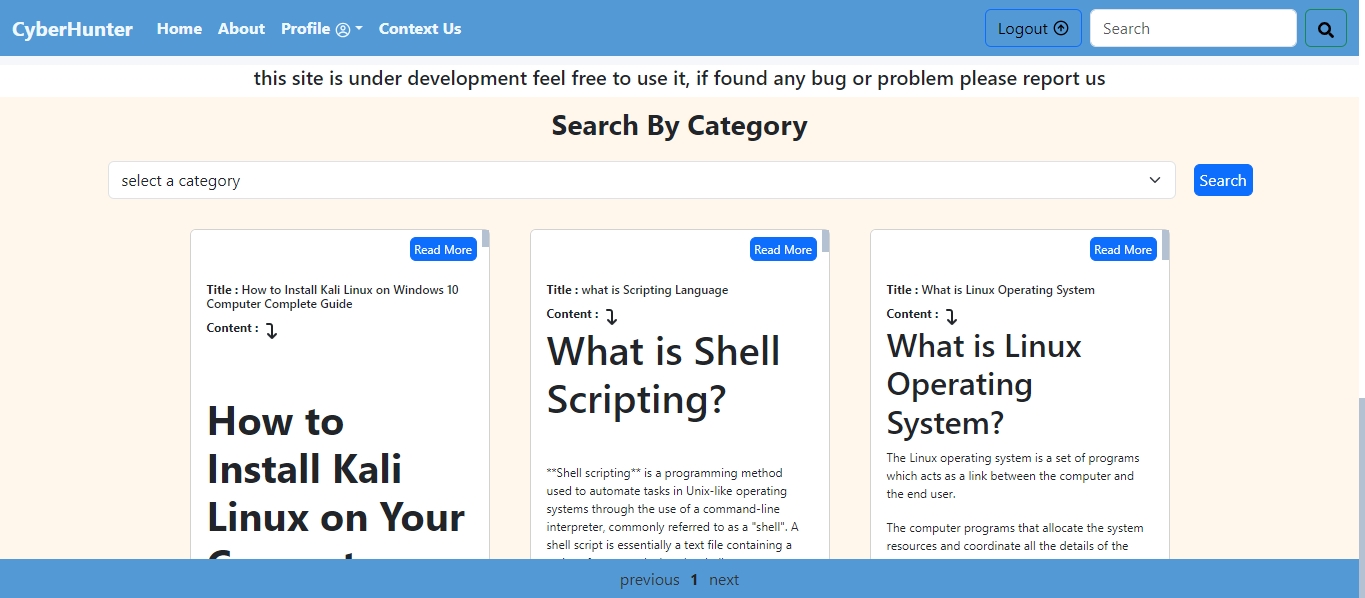Open the Context Us page
This screenshot has height=598, width=1365.
(x=420, y=28)
